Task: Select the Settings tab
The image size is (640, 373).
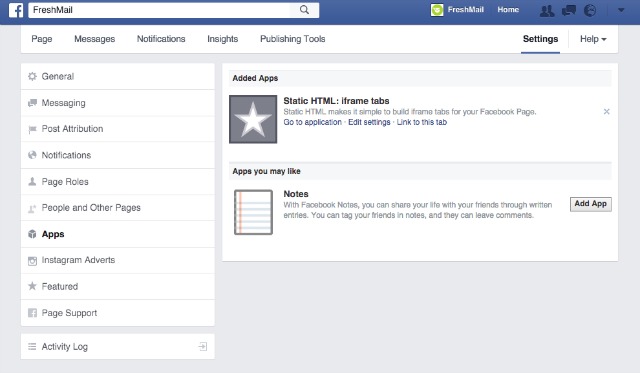Action: pos(540,39)
